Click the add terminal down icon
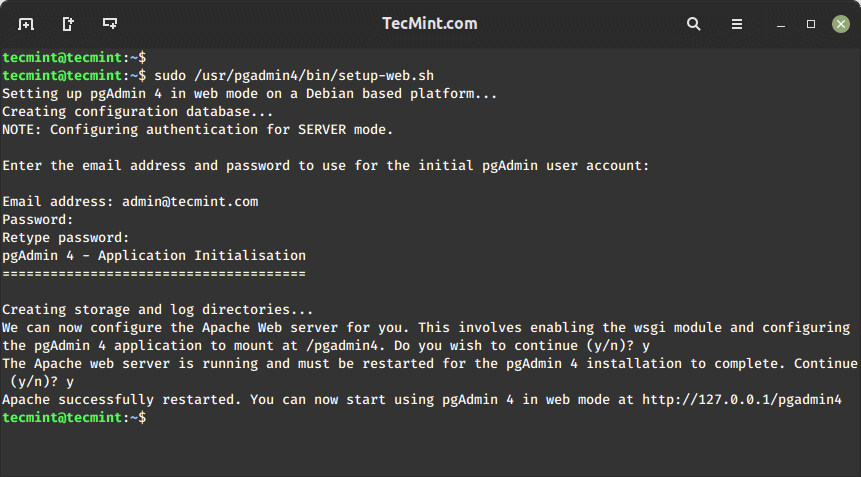861x477 pixels. (x=110, y=23)
